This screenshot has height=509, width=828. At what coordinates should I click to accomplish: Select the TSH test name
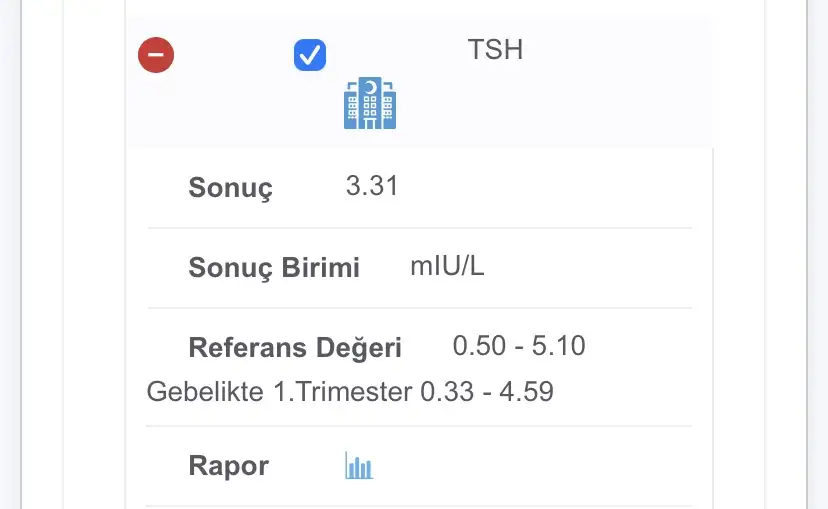495,50
